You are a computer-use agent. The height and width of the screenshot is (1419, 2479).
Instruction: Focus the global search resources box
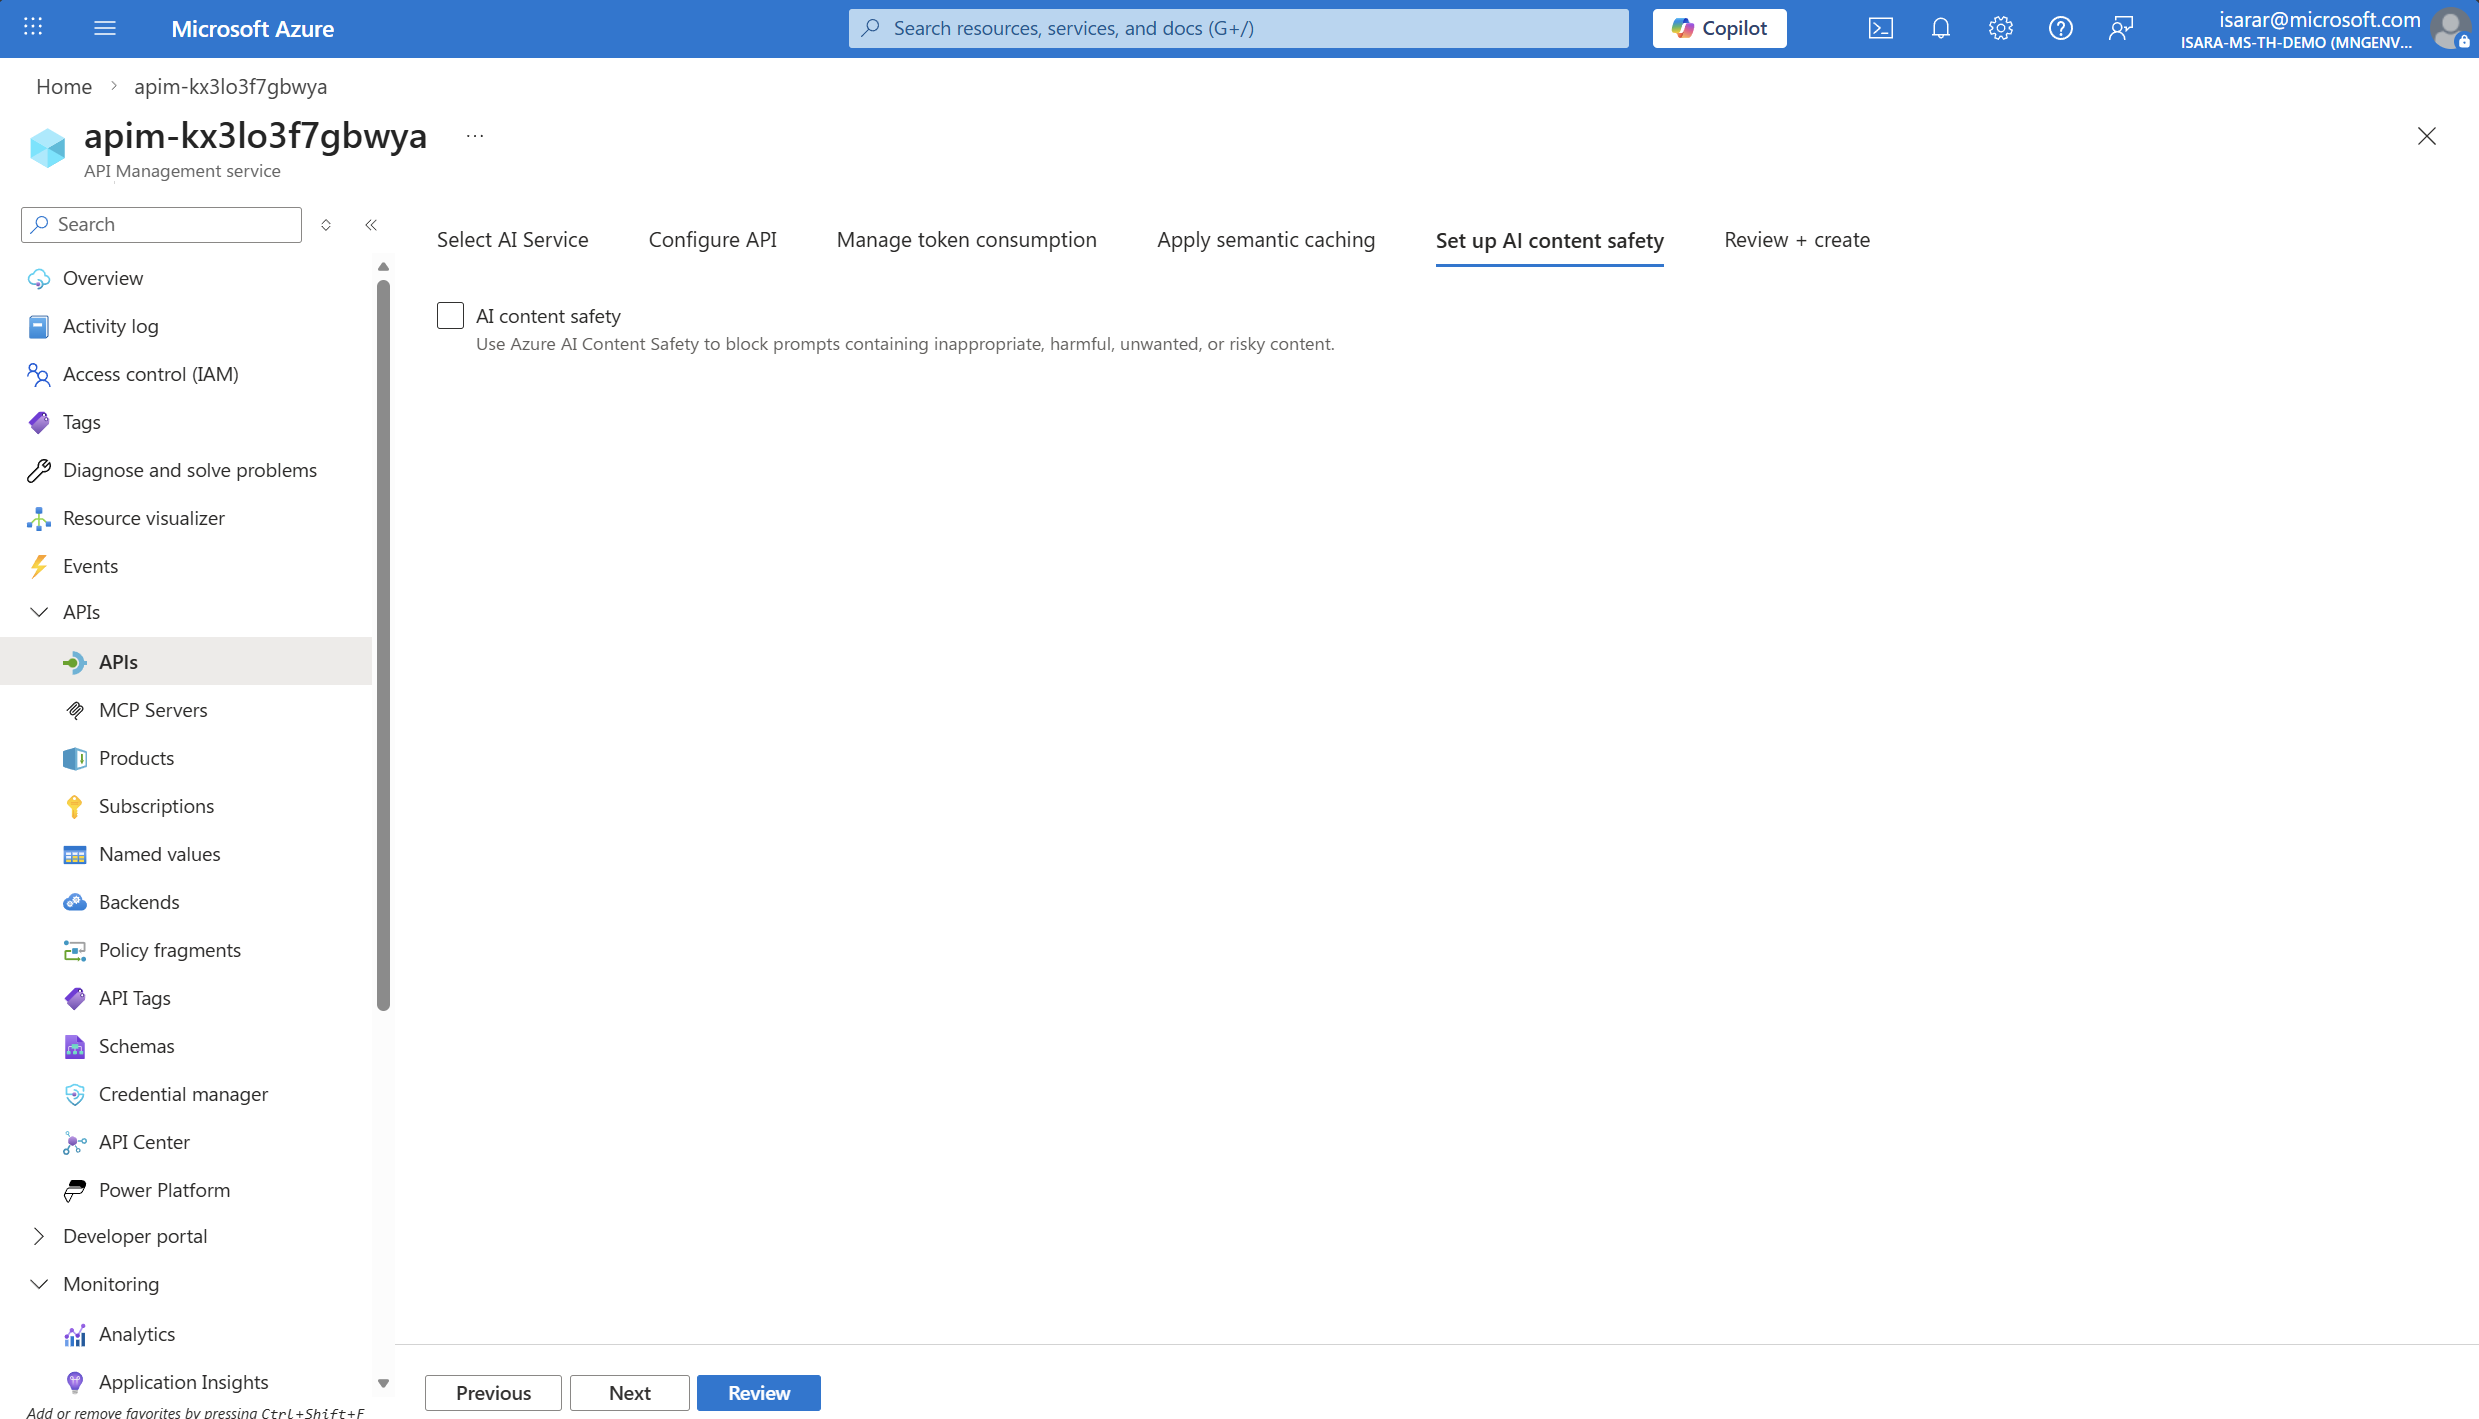point(1238,28)
